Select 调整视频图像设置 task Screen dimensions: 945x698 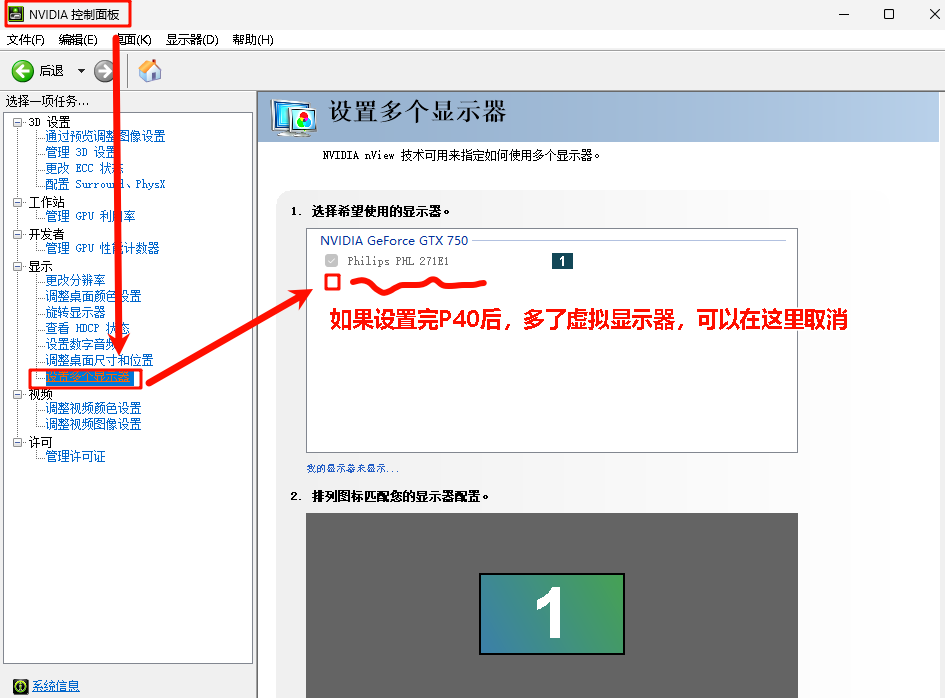click(93, 424)
